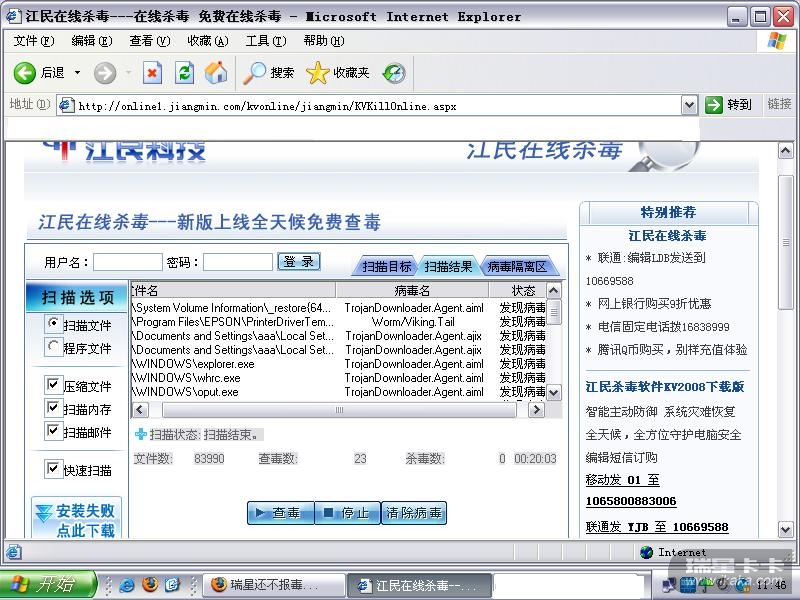Open Favorites star in toolbar
The height and width of the screenshot is (600, 800).
coord(317,73)
